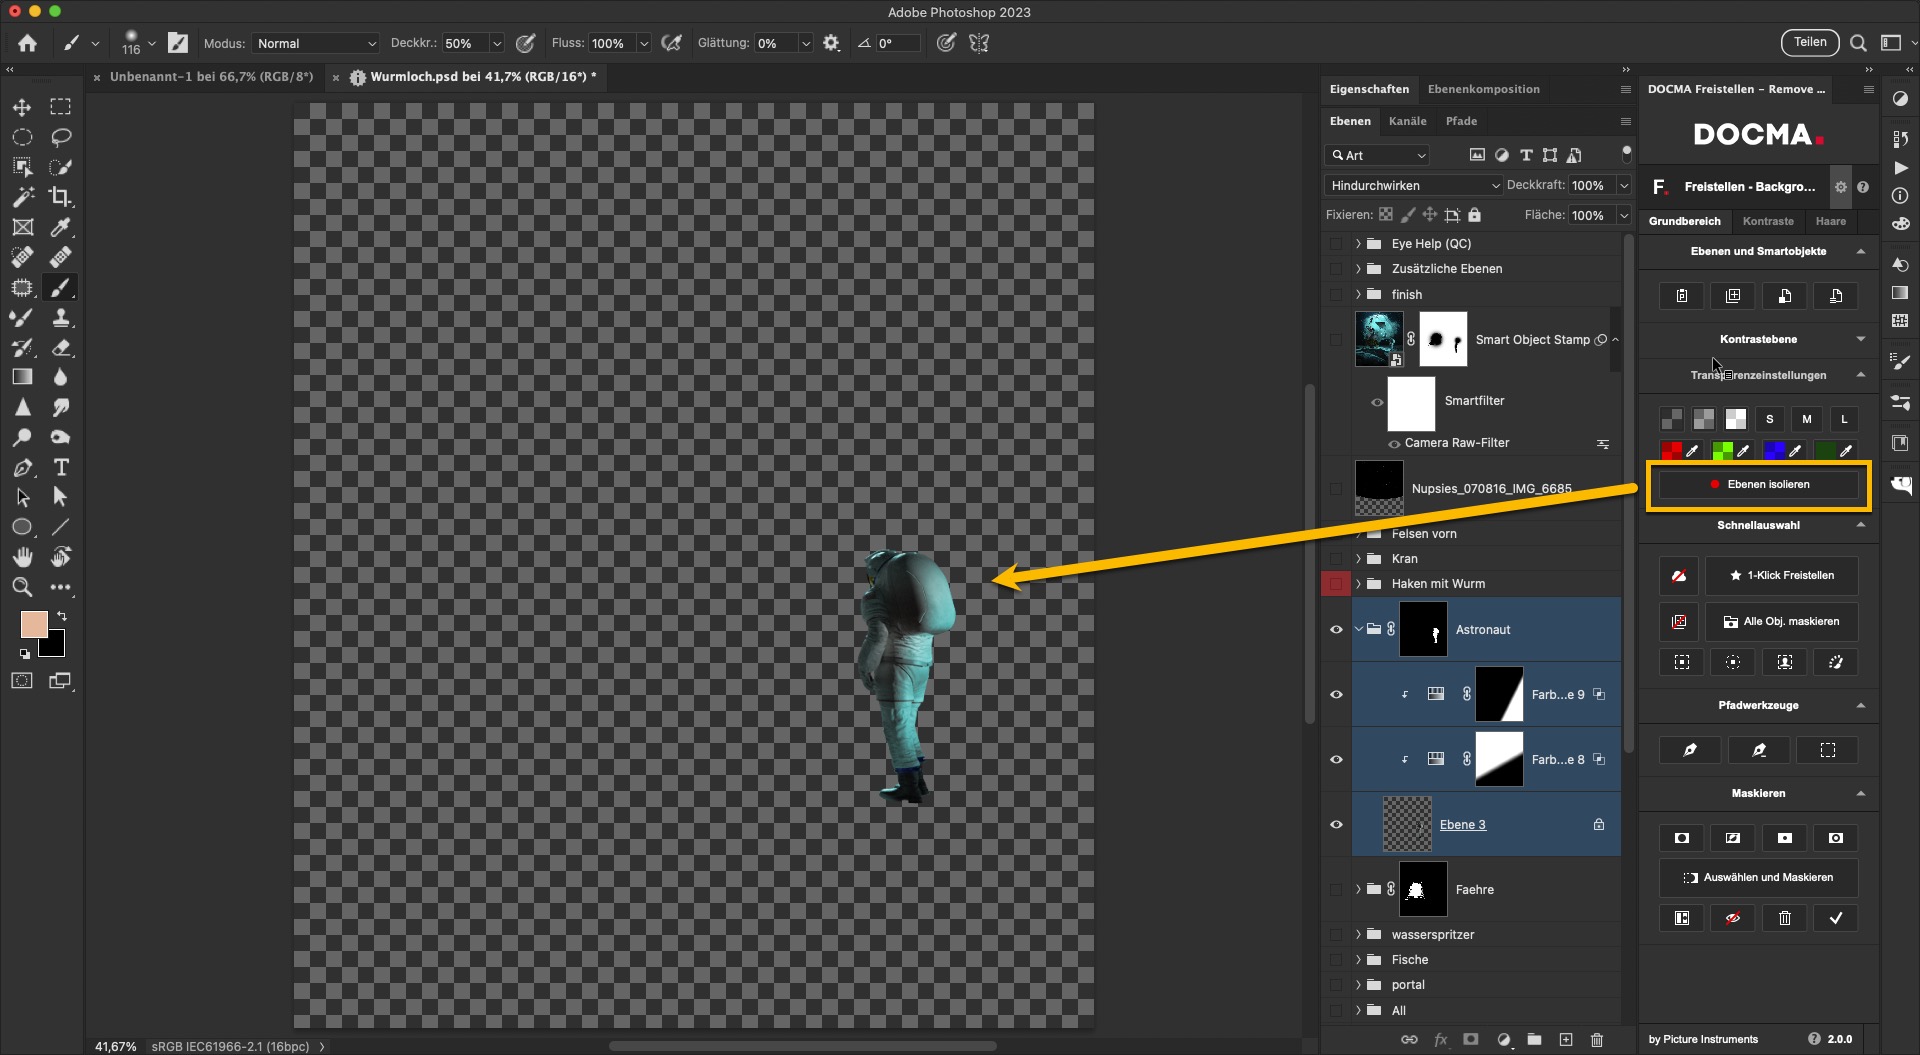Viewport: 1920px width, 1055px height.
Task: Switch to the Kanäle tab
Action: point(1407,121)
